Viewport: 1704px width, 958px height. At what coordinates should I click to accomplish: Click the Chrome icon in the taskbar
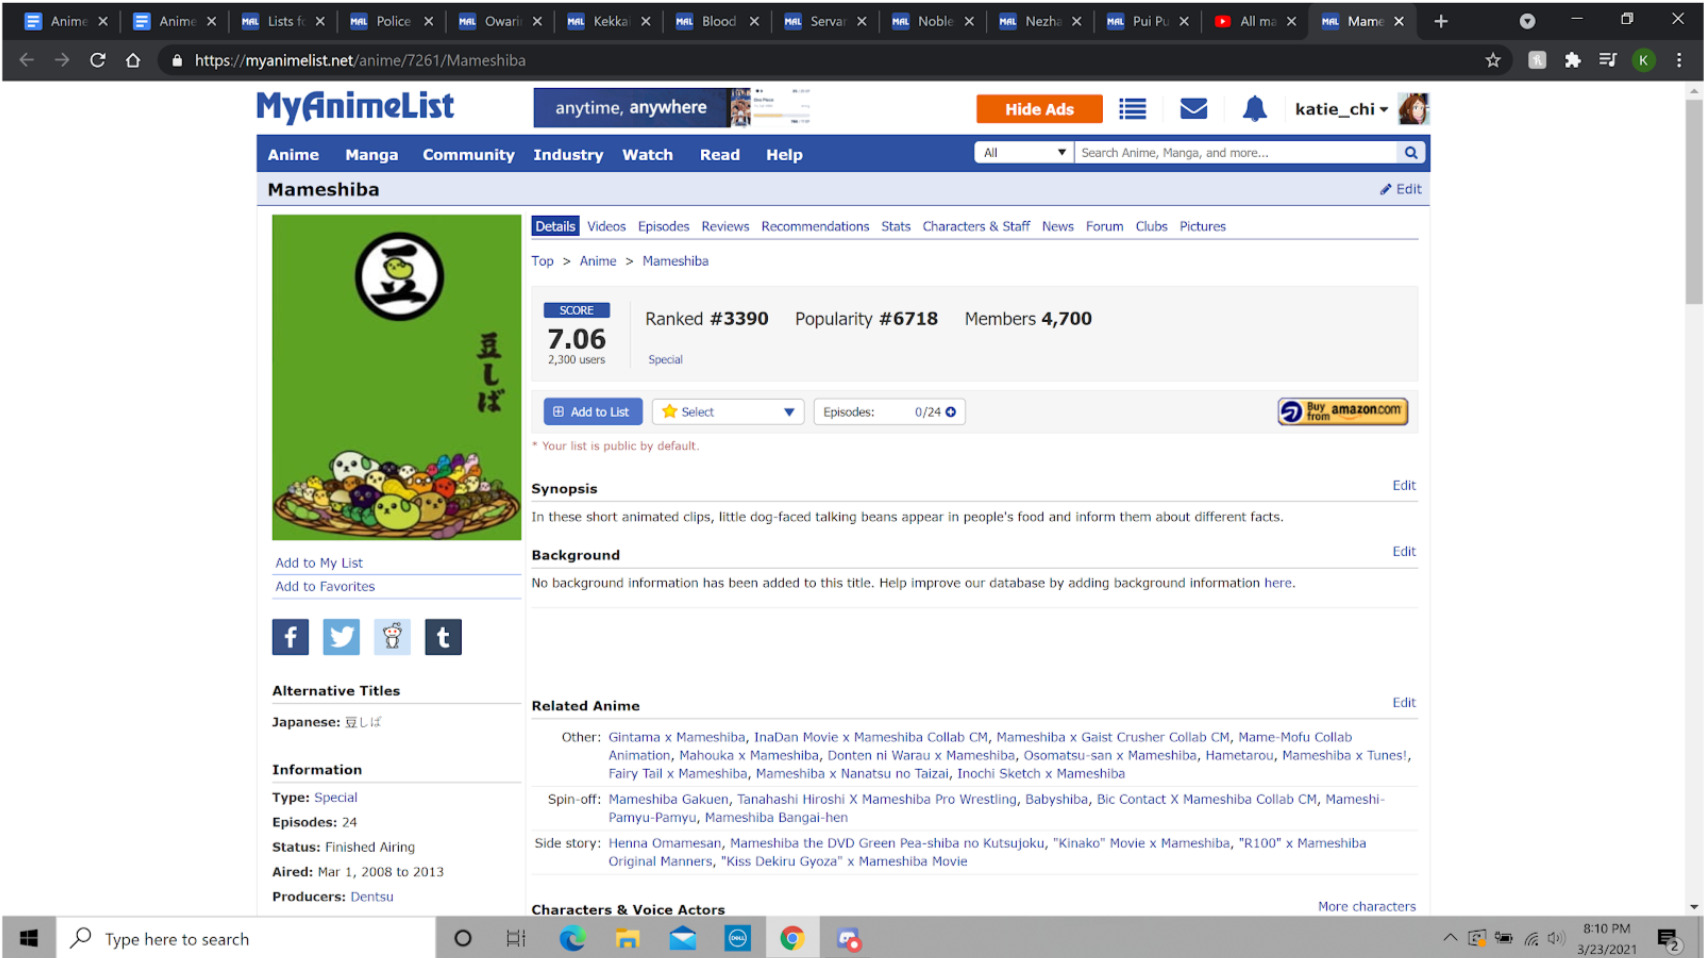(792, 938)
